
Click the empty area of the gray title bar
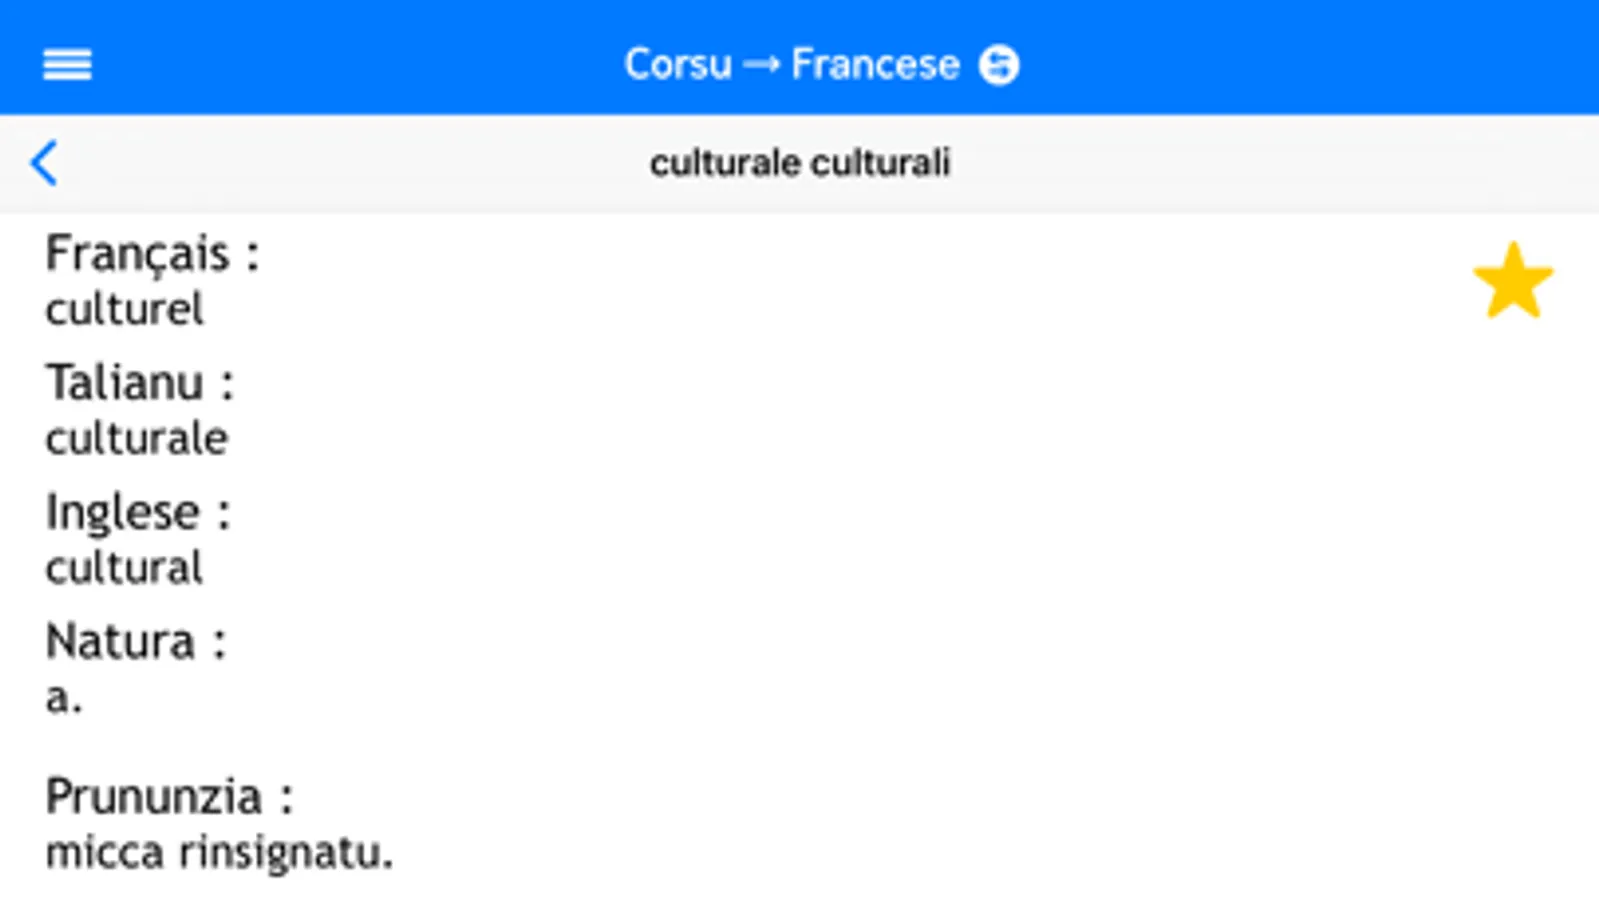click(1250, 163)
